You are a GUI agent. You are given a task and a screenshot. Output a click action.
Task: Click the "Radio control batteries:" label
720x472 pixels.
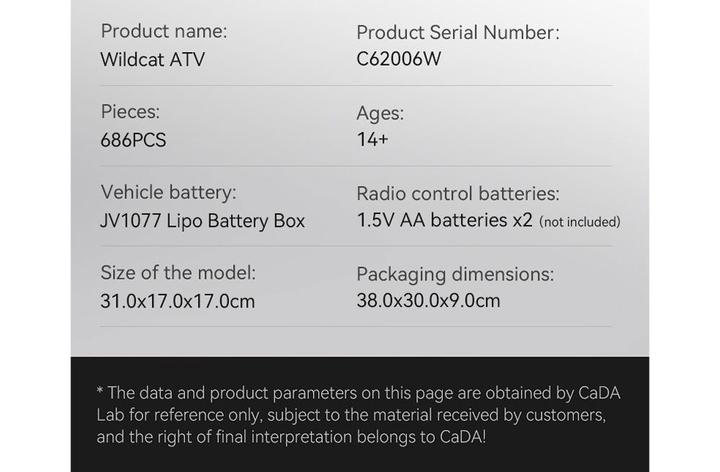[x=457, y=193]
